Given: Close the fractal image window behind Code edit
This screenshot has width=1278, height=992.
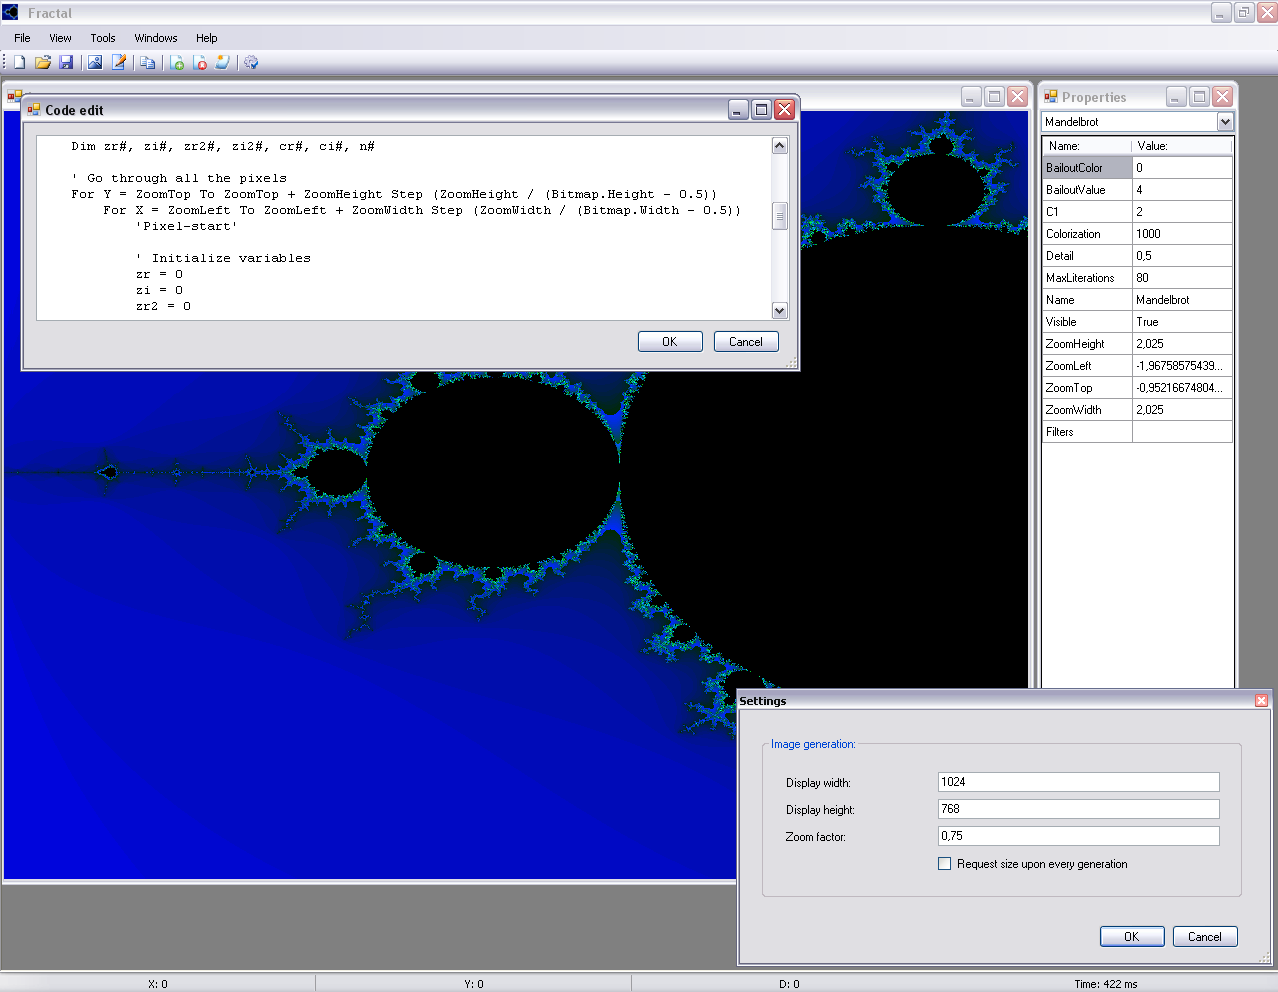Looking at the screenshot, I should click(x=1017, y=97).
